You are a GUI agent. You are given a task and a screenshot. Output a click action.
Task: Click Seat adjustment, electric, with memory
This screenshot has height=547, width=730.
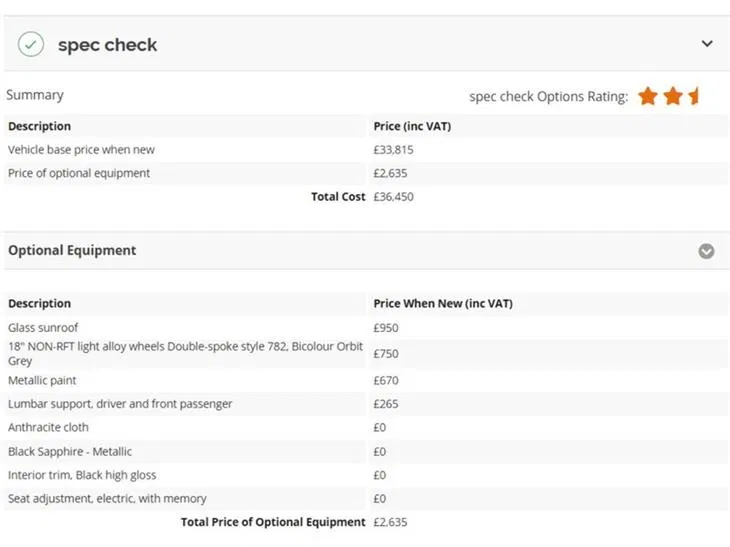tap(107, 499)
